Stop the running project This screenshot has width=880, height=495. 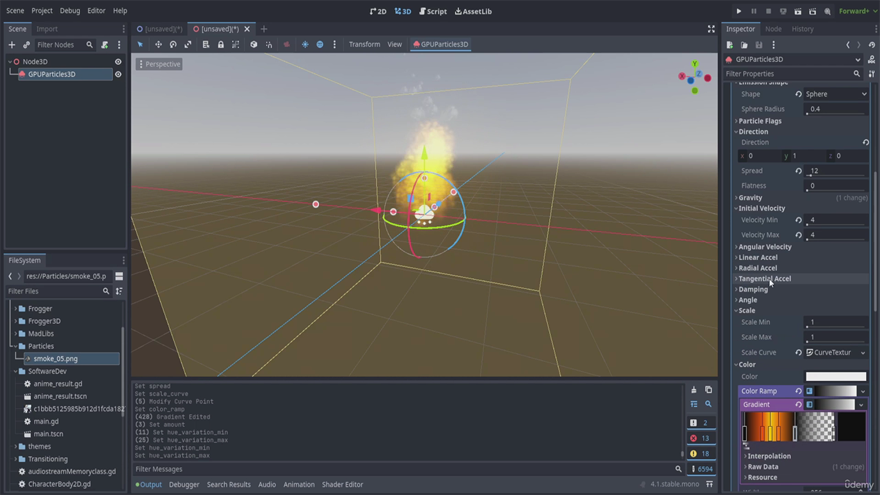pos(768,11)
